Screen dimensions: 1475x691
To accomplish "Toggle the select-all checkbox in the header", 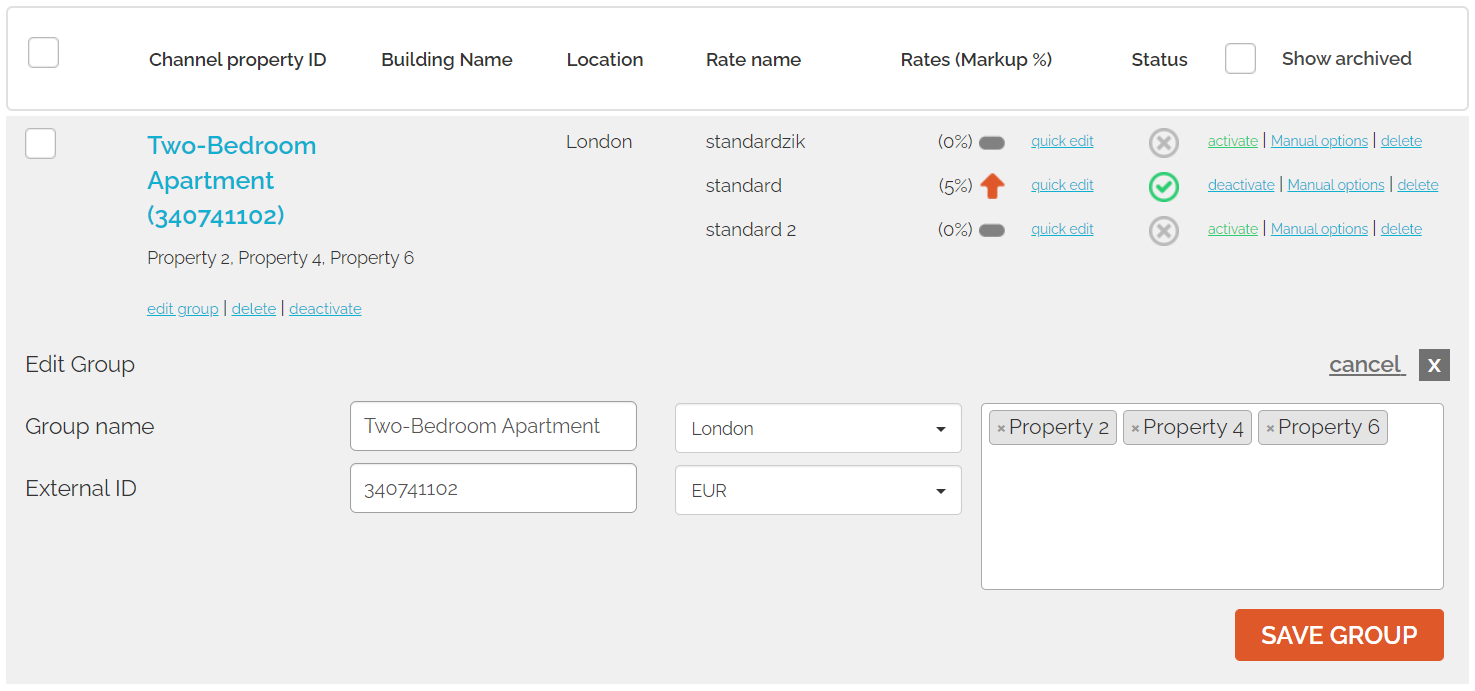I will [43, 53].
